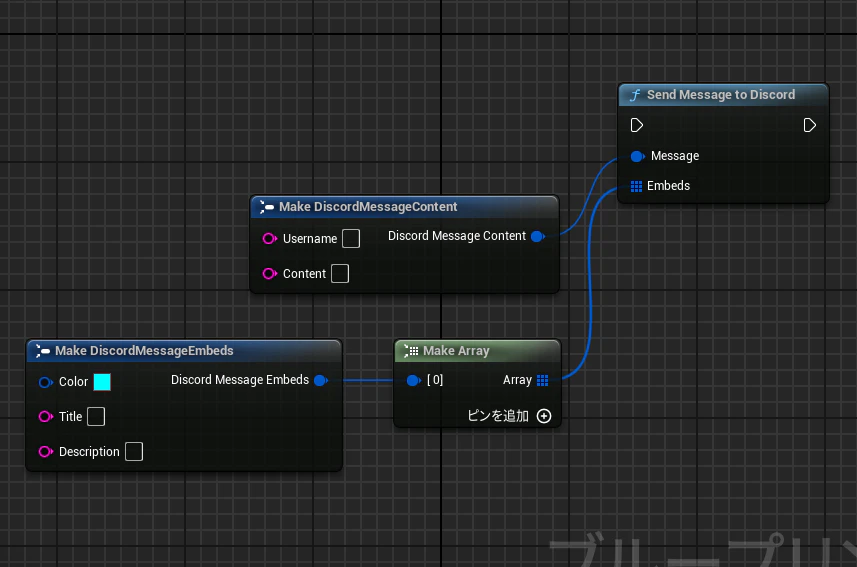This screenshot has width=857, height=567.
Task: Click the Description text field
Action: pyautogui.click(x=134, y=452)
